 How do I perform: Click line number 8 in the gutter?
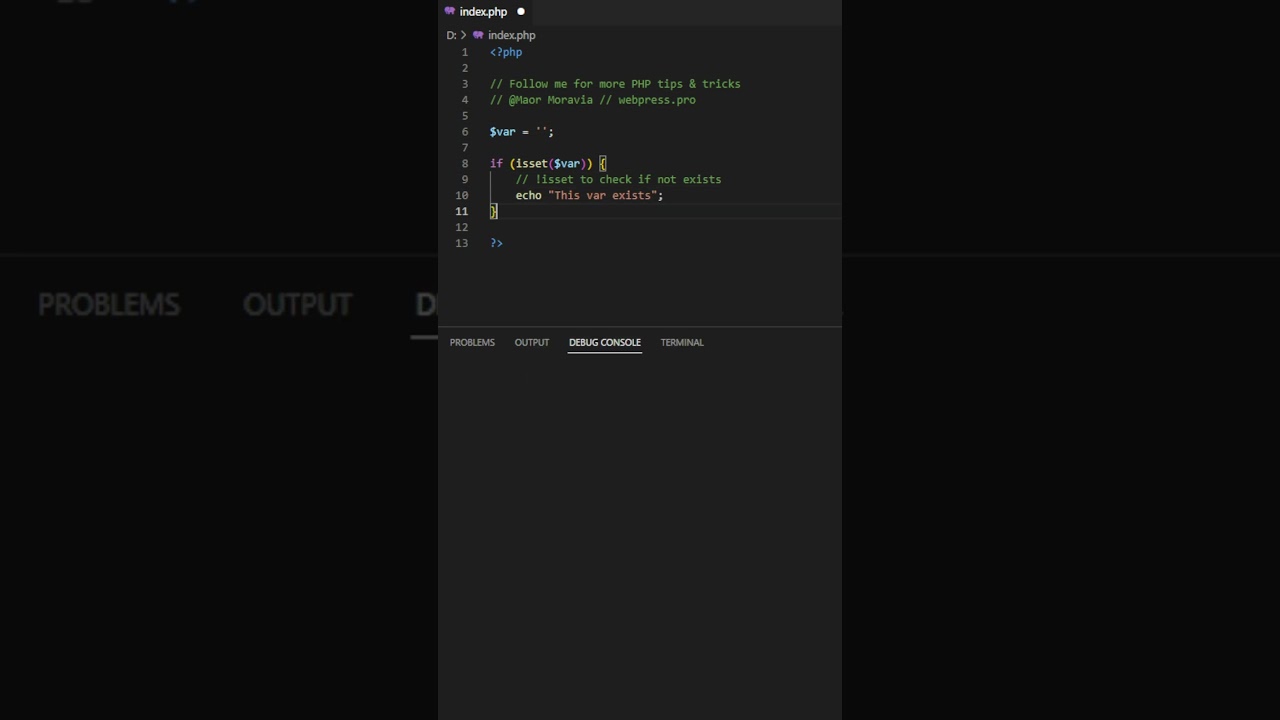coord(464,164)
